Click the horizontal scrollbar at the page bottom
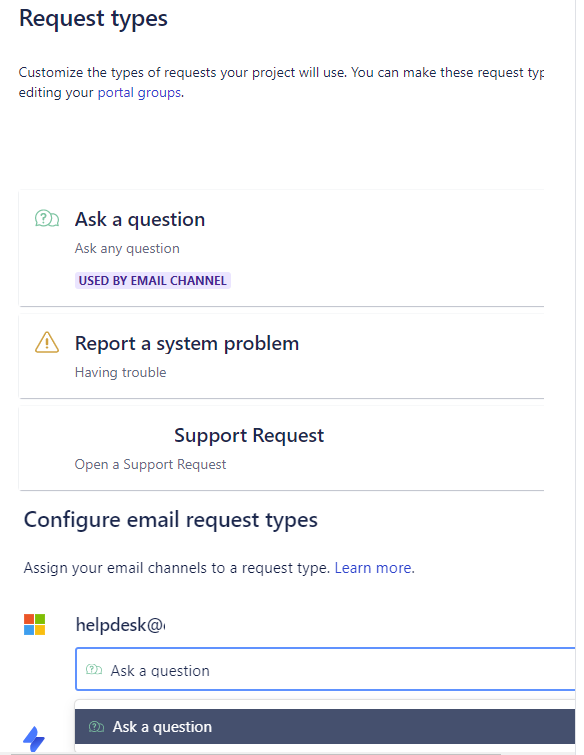Image resolution: width=584 pixels, height=755 pixels. point(255,753)
